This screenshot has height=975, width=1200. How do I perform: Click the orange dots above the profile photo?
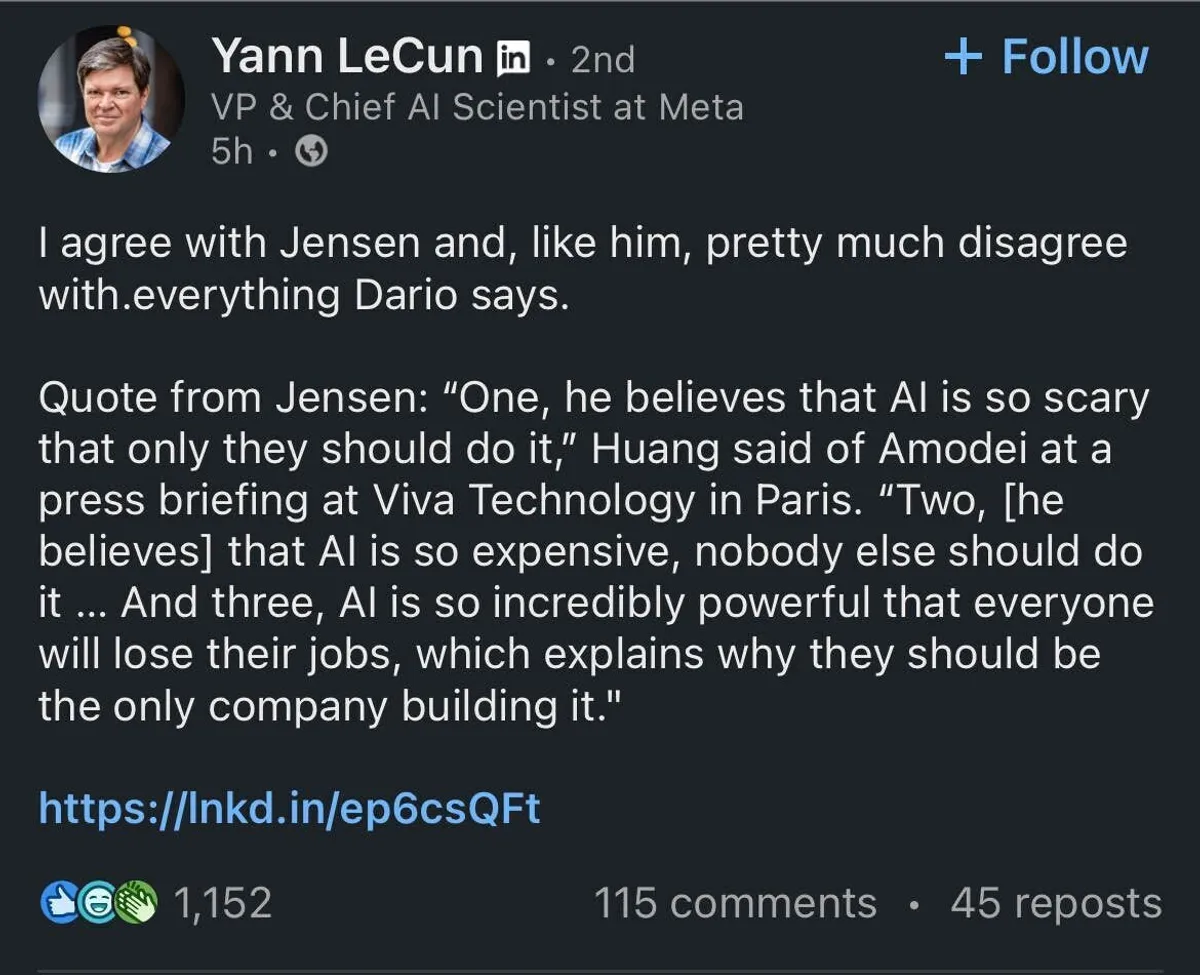click(127, 38)
